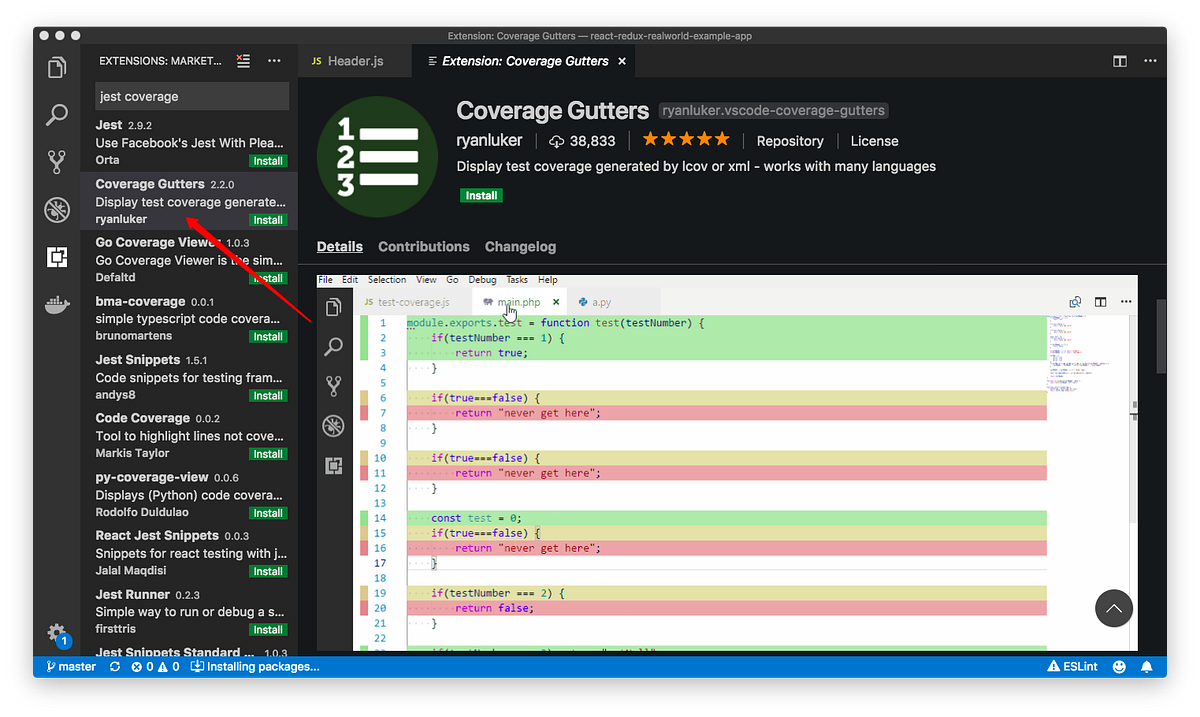Open the feedback smiley in status bar
This screenshot has height=717, width=1200.
tap(1119, 666)
